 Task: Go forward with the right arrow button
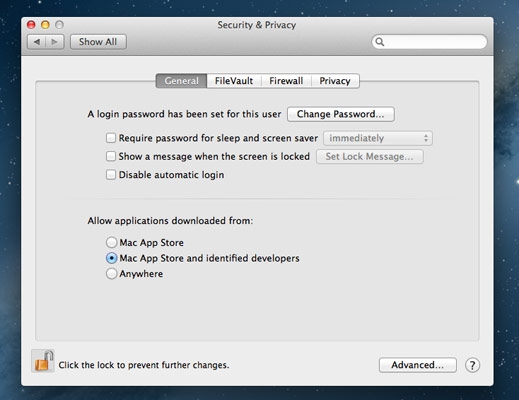coord(55,42)
